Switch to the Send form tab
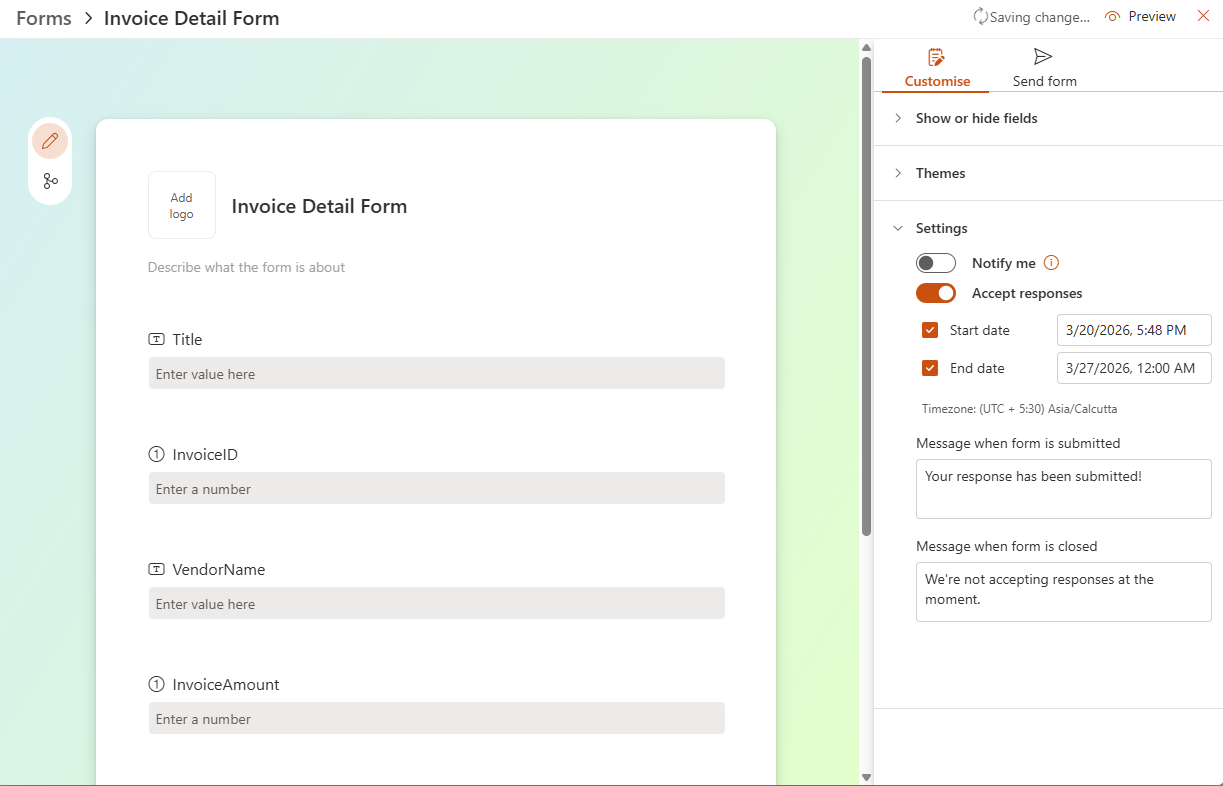The width and height of the screenshot is (1223, 786). tap(1044, 81)
